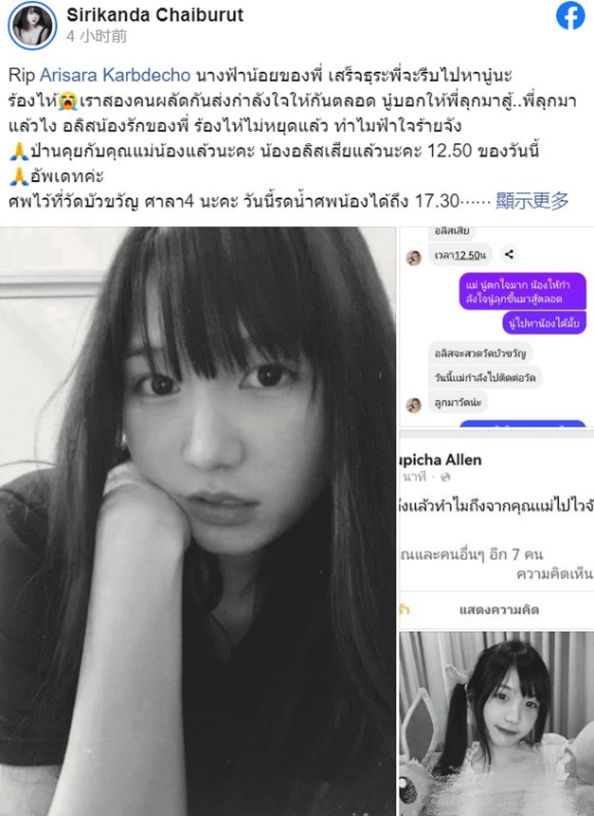Open tagged Arisara Karbdecho profile link
594x816 pixels.
coord(115,75)
